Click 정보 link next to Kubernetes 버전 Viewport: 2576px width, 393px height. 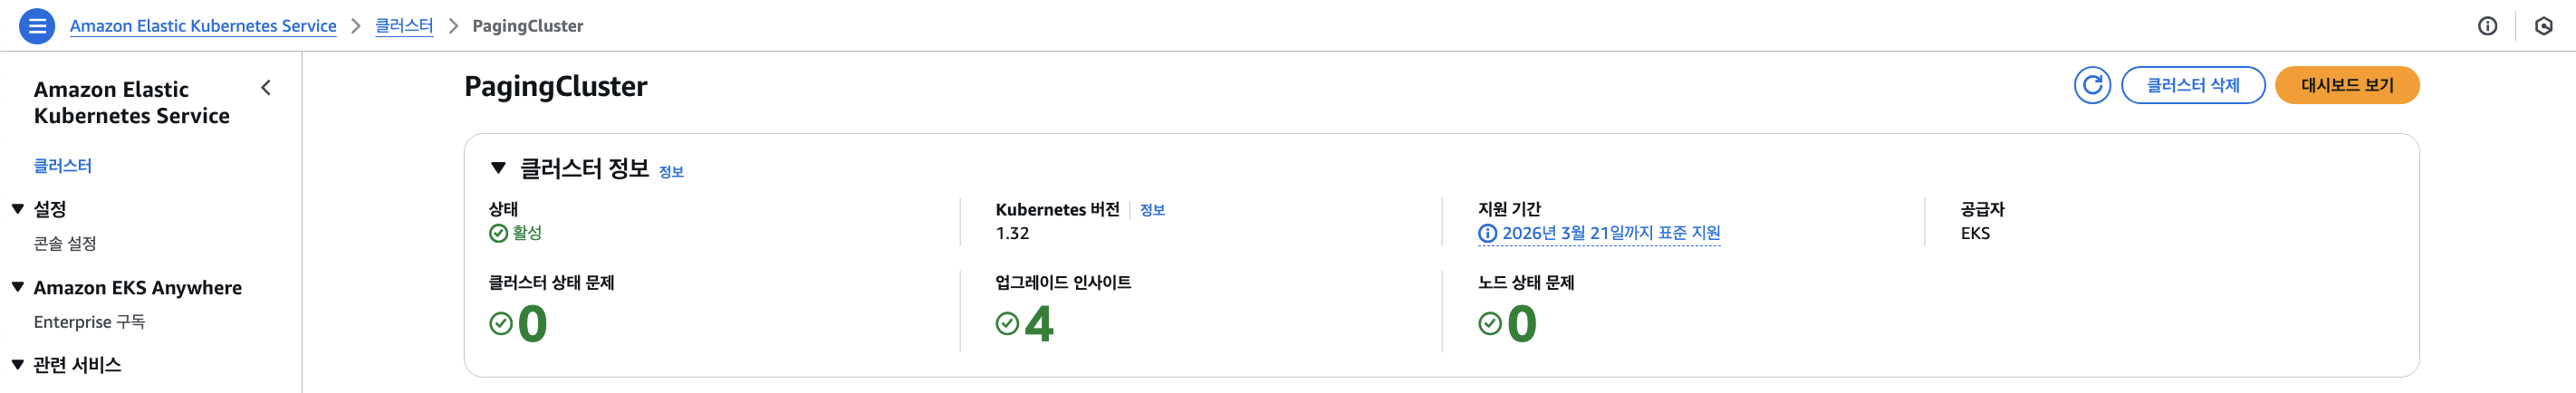coord(1152,210)
